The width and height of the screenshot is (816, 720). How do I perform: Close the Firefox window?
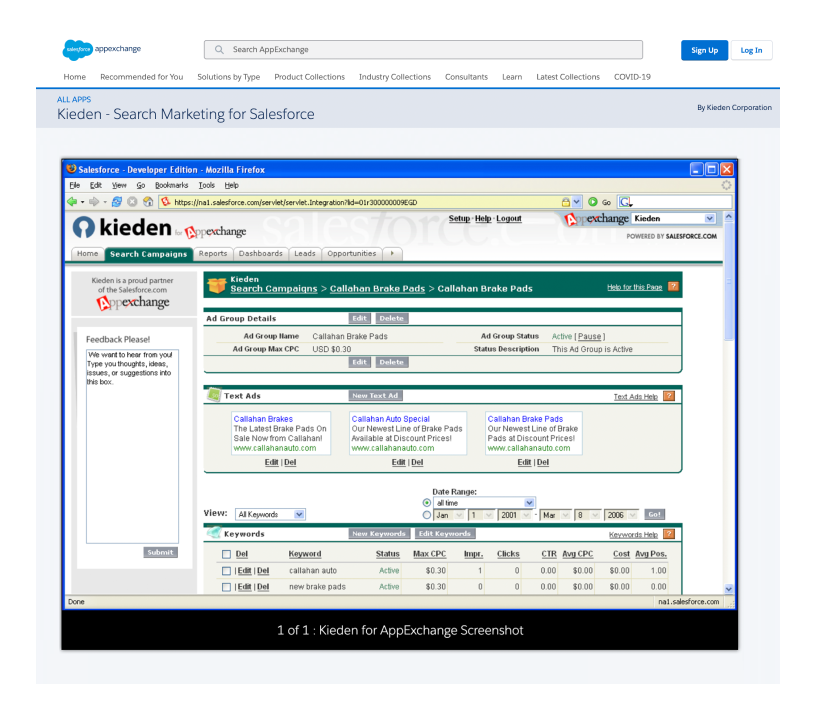coord(726,169)
